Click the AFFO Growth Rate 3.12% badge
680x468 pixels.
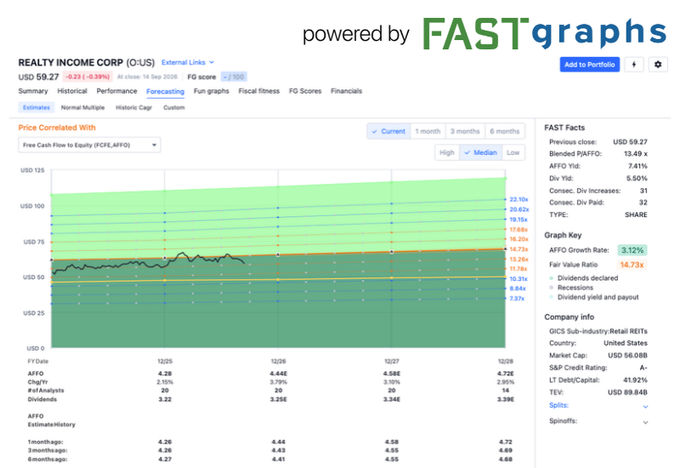632,250
